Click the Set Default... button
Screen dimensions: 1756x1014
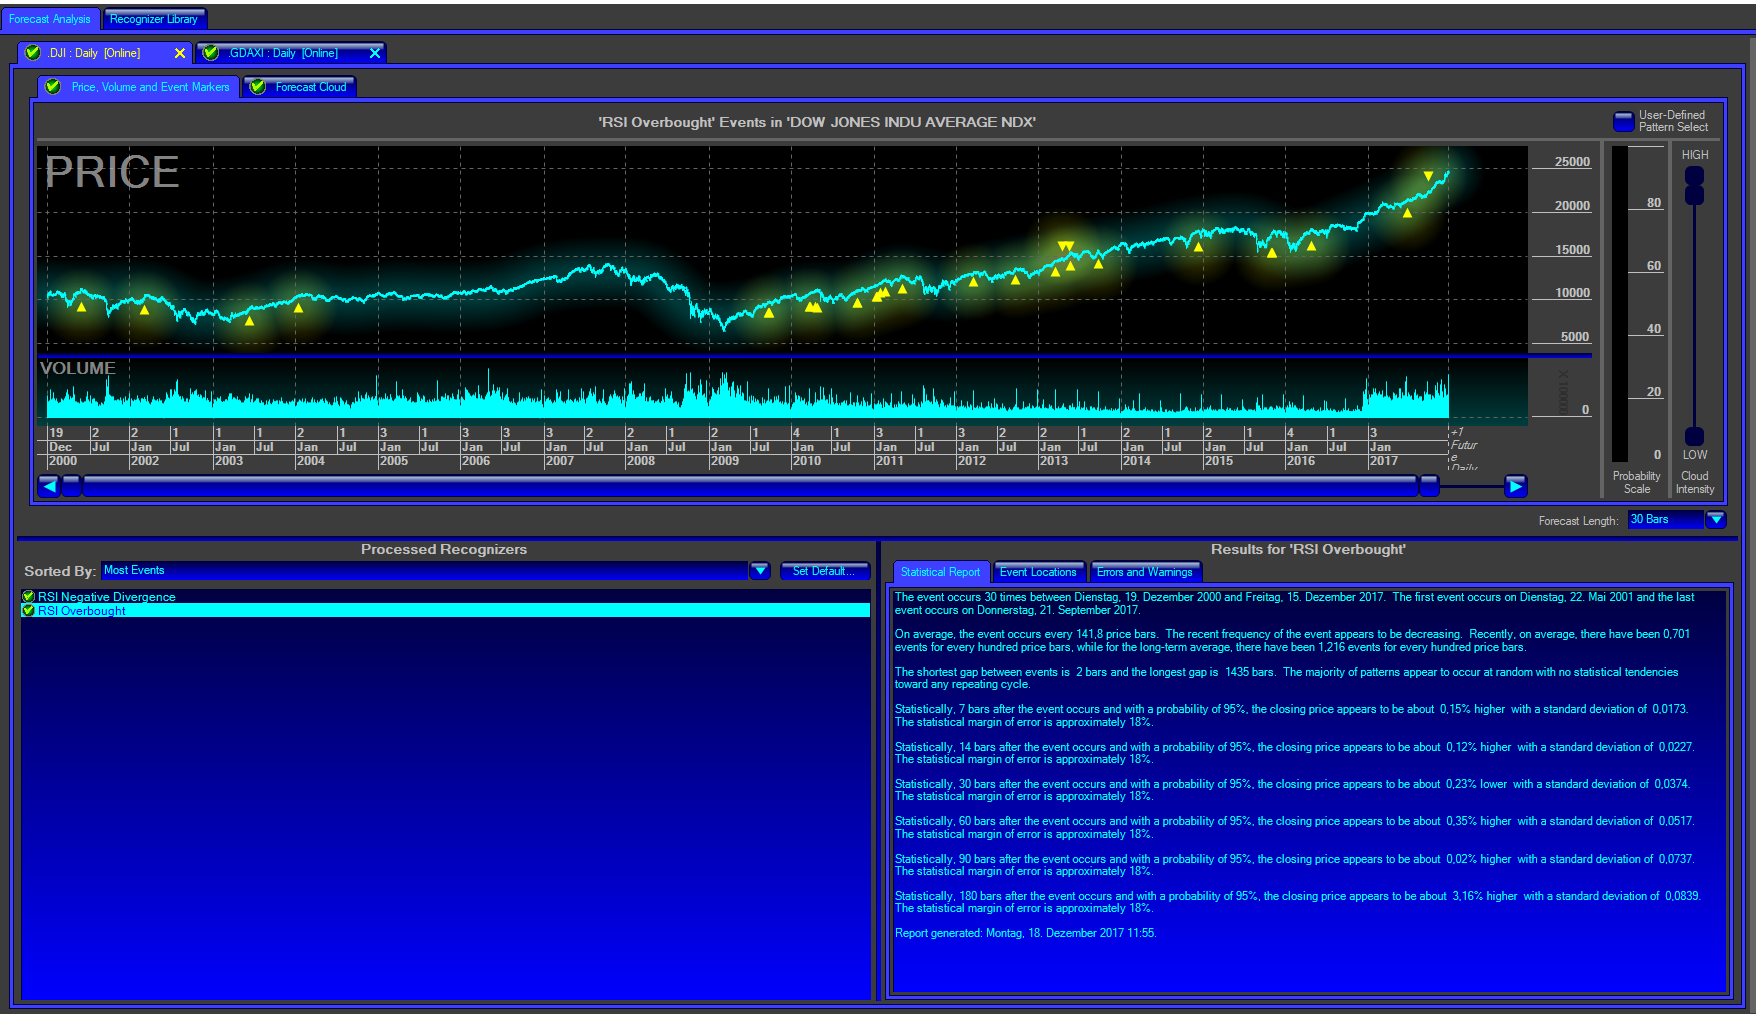pyautogui.click(x=824, y=571)
